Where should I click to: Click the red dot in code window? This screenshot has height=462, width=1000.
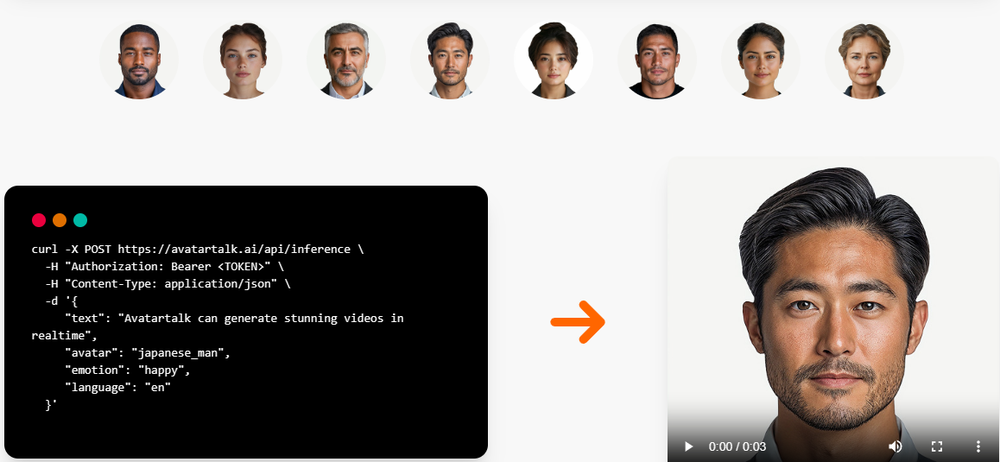[39, 220]
